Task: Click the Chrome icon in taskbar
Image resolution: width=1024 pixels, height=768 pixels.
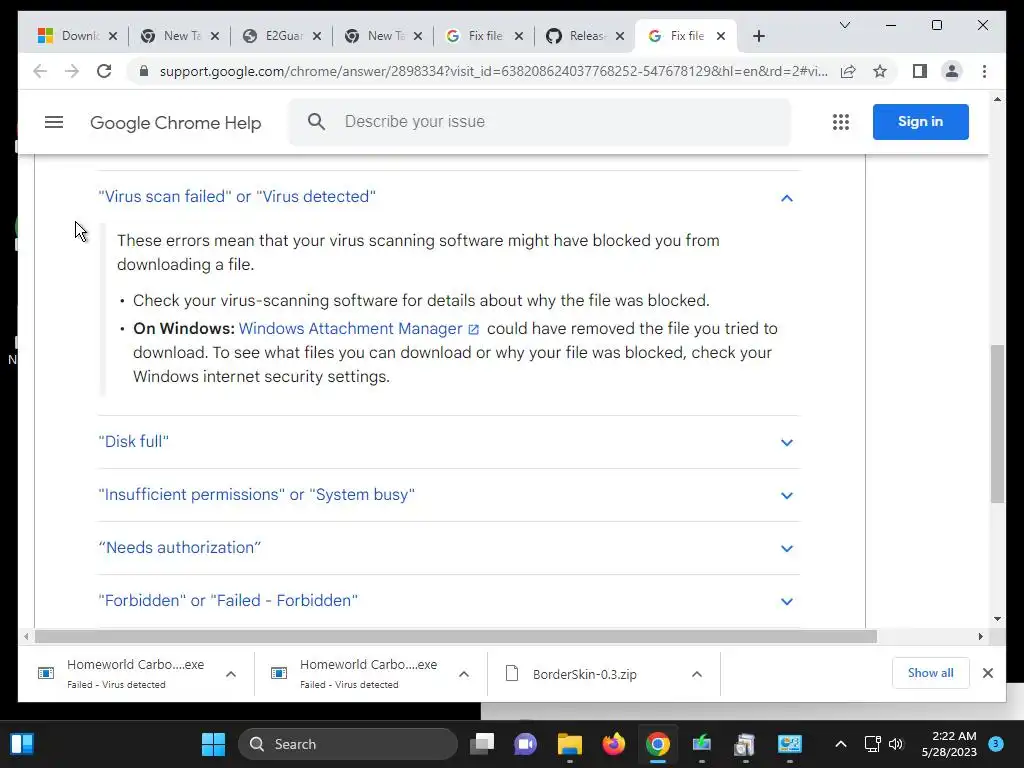Action: pyautogui.click(x=658, y=744)
